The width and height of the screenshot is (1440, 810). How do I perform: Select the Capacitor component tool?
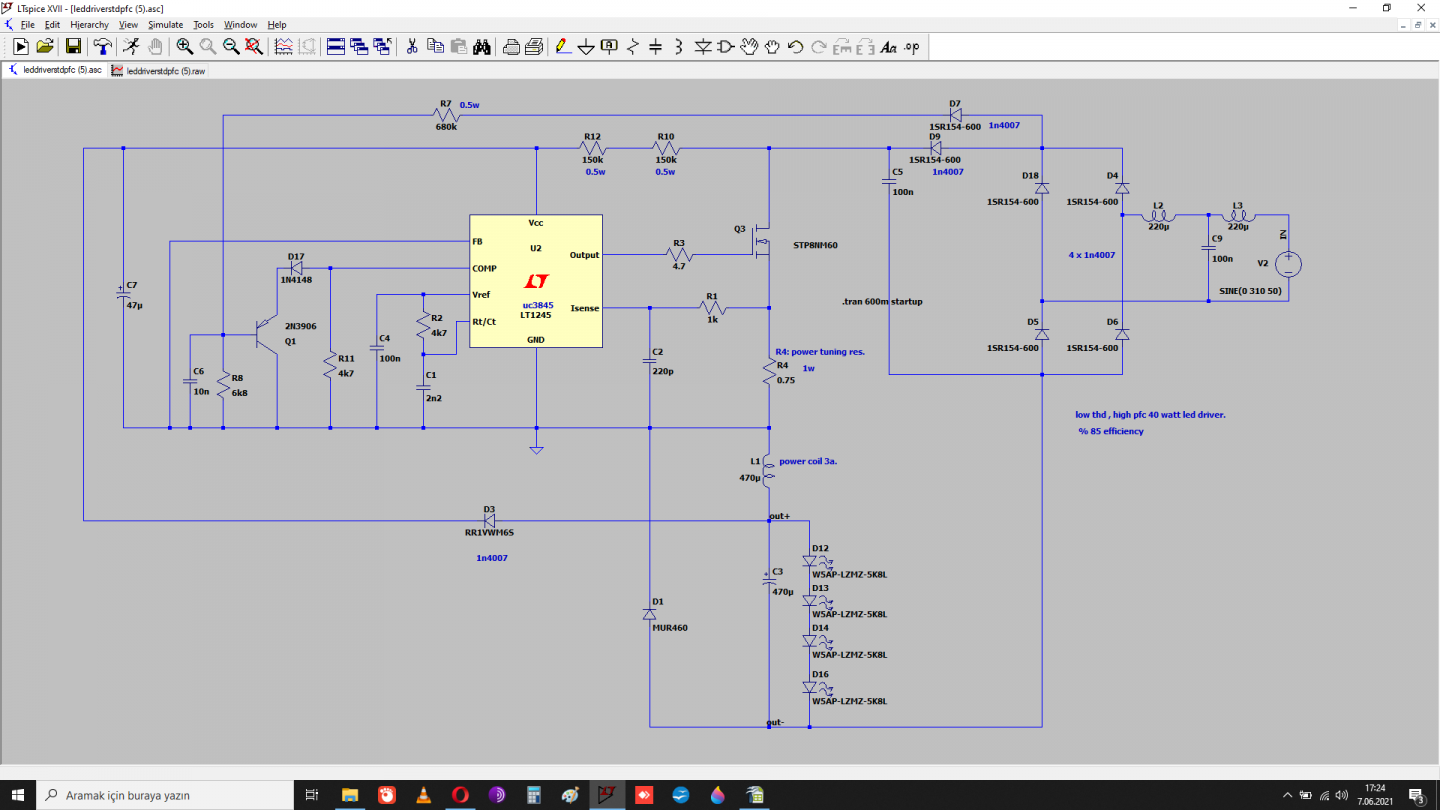pyautogui.click(x=655, y=46)
